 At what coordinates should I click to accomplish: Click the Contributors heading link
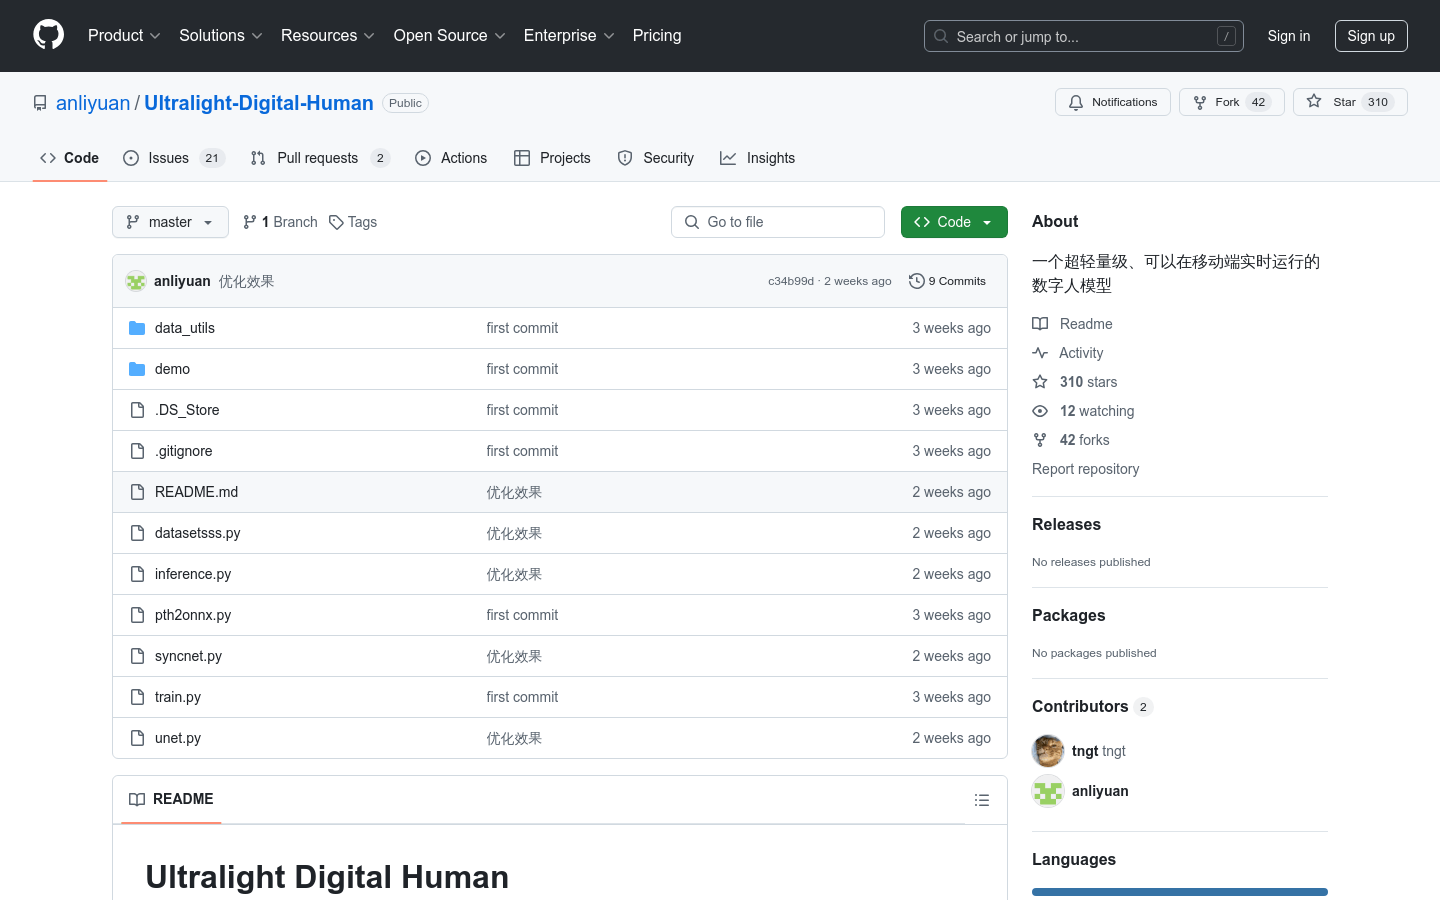click(x=1092, y=706)
